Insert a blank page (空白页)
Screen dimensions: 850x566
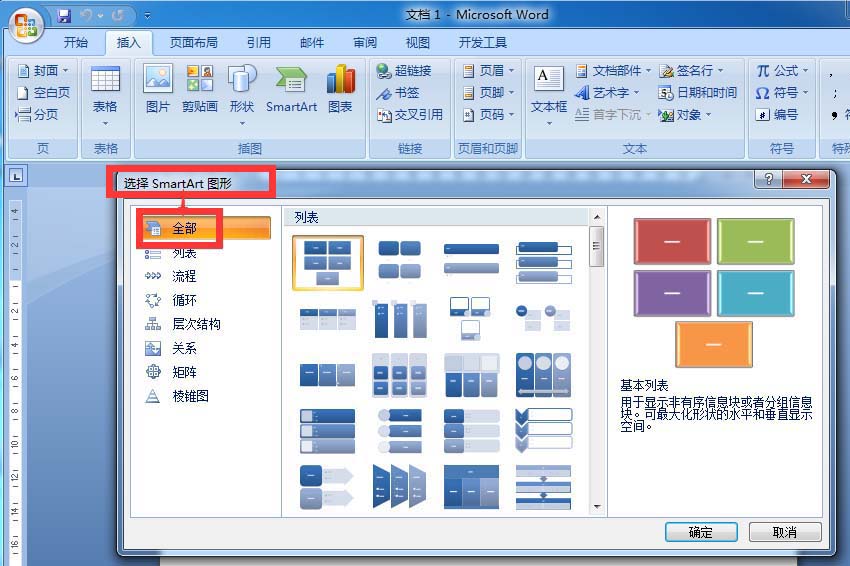click(43, 93)
